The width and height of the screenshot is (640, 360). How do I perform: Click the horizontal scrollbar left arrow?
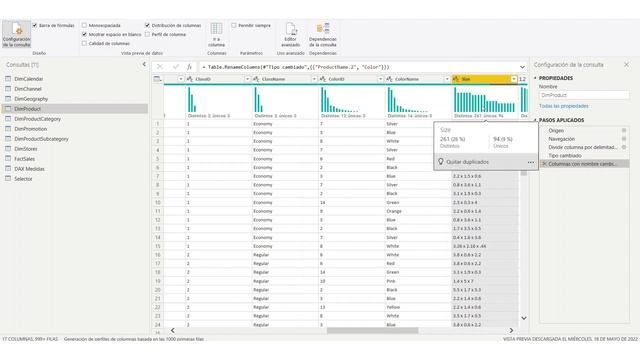click(x=172, y=330)
